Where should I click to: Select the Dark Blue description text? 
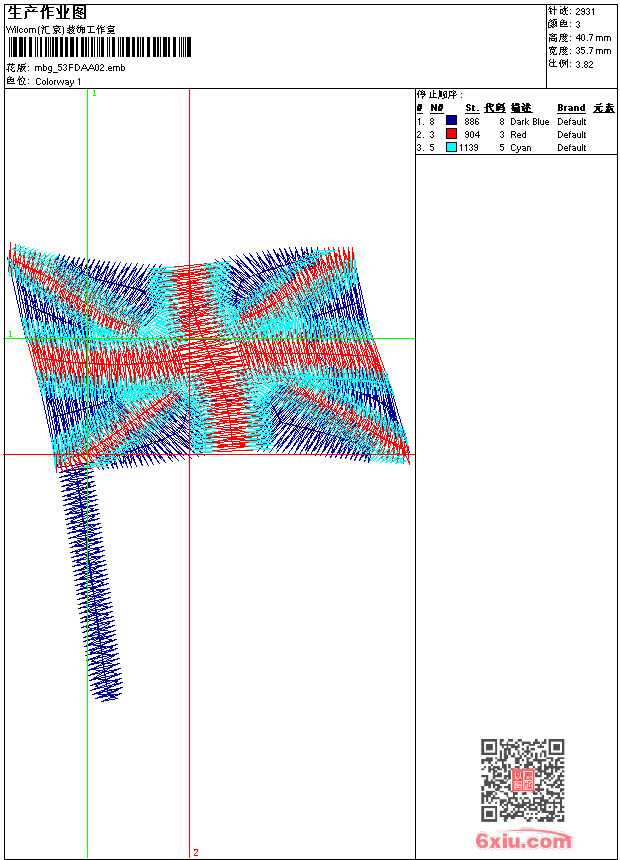pyautogui.click(x=529, y=122)
